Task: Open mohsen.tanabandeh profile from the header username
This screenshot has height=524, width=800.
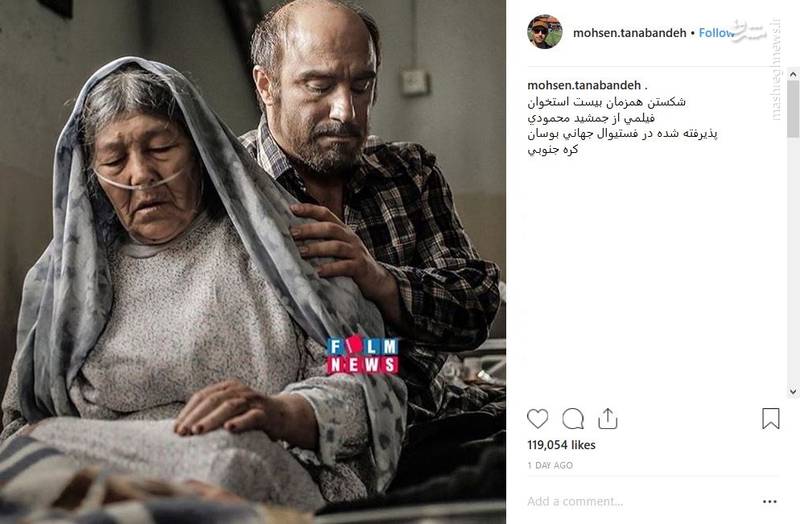Action: click(630, 33)
